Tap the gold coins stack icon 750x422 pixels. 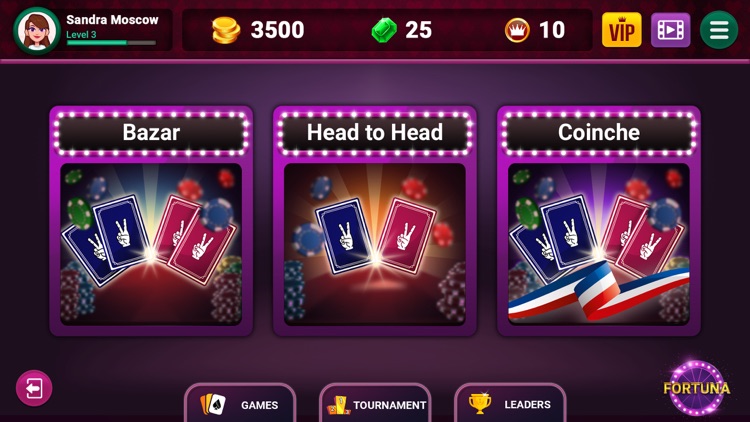click(226, 30)
